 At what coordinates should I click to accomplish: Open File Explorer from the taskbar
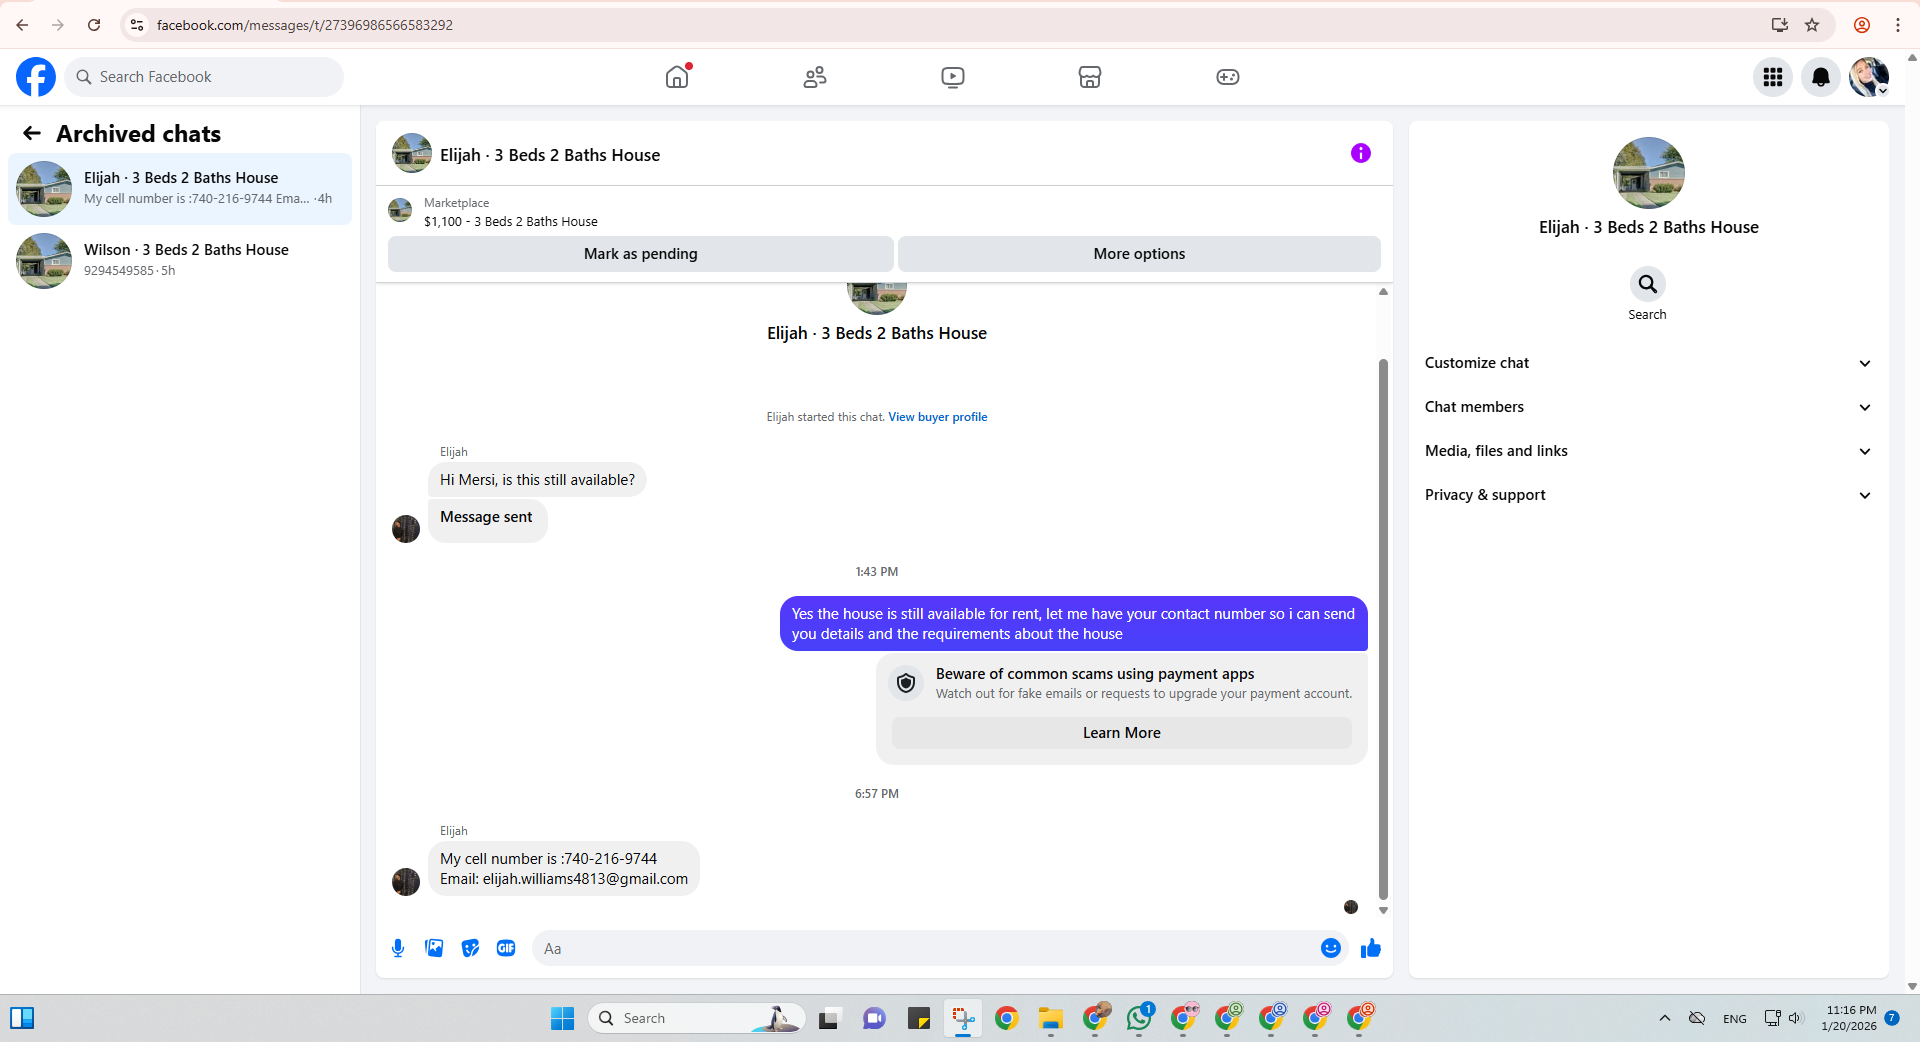coord(1051,1018)
